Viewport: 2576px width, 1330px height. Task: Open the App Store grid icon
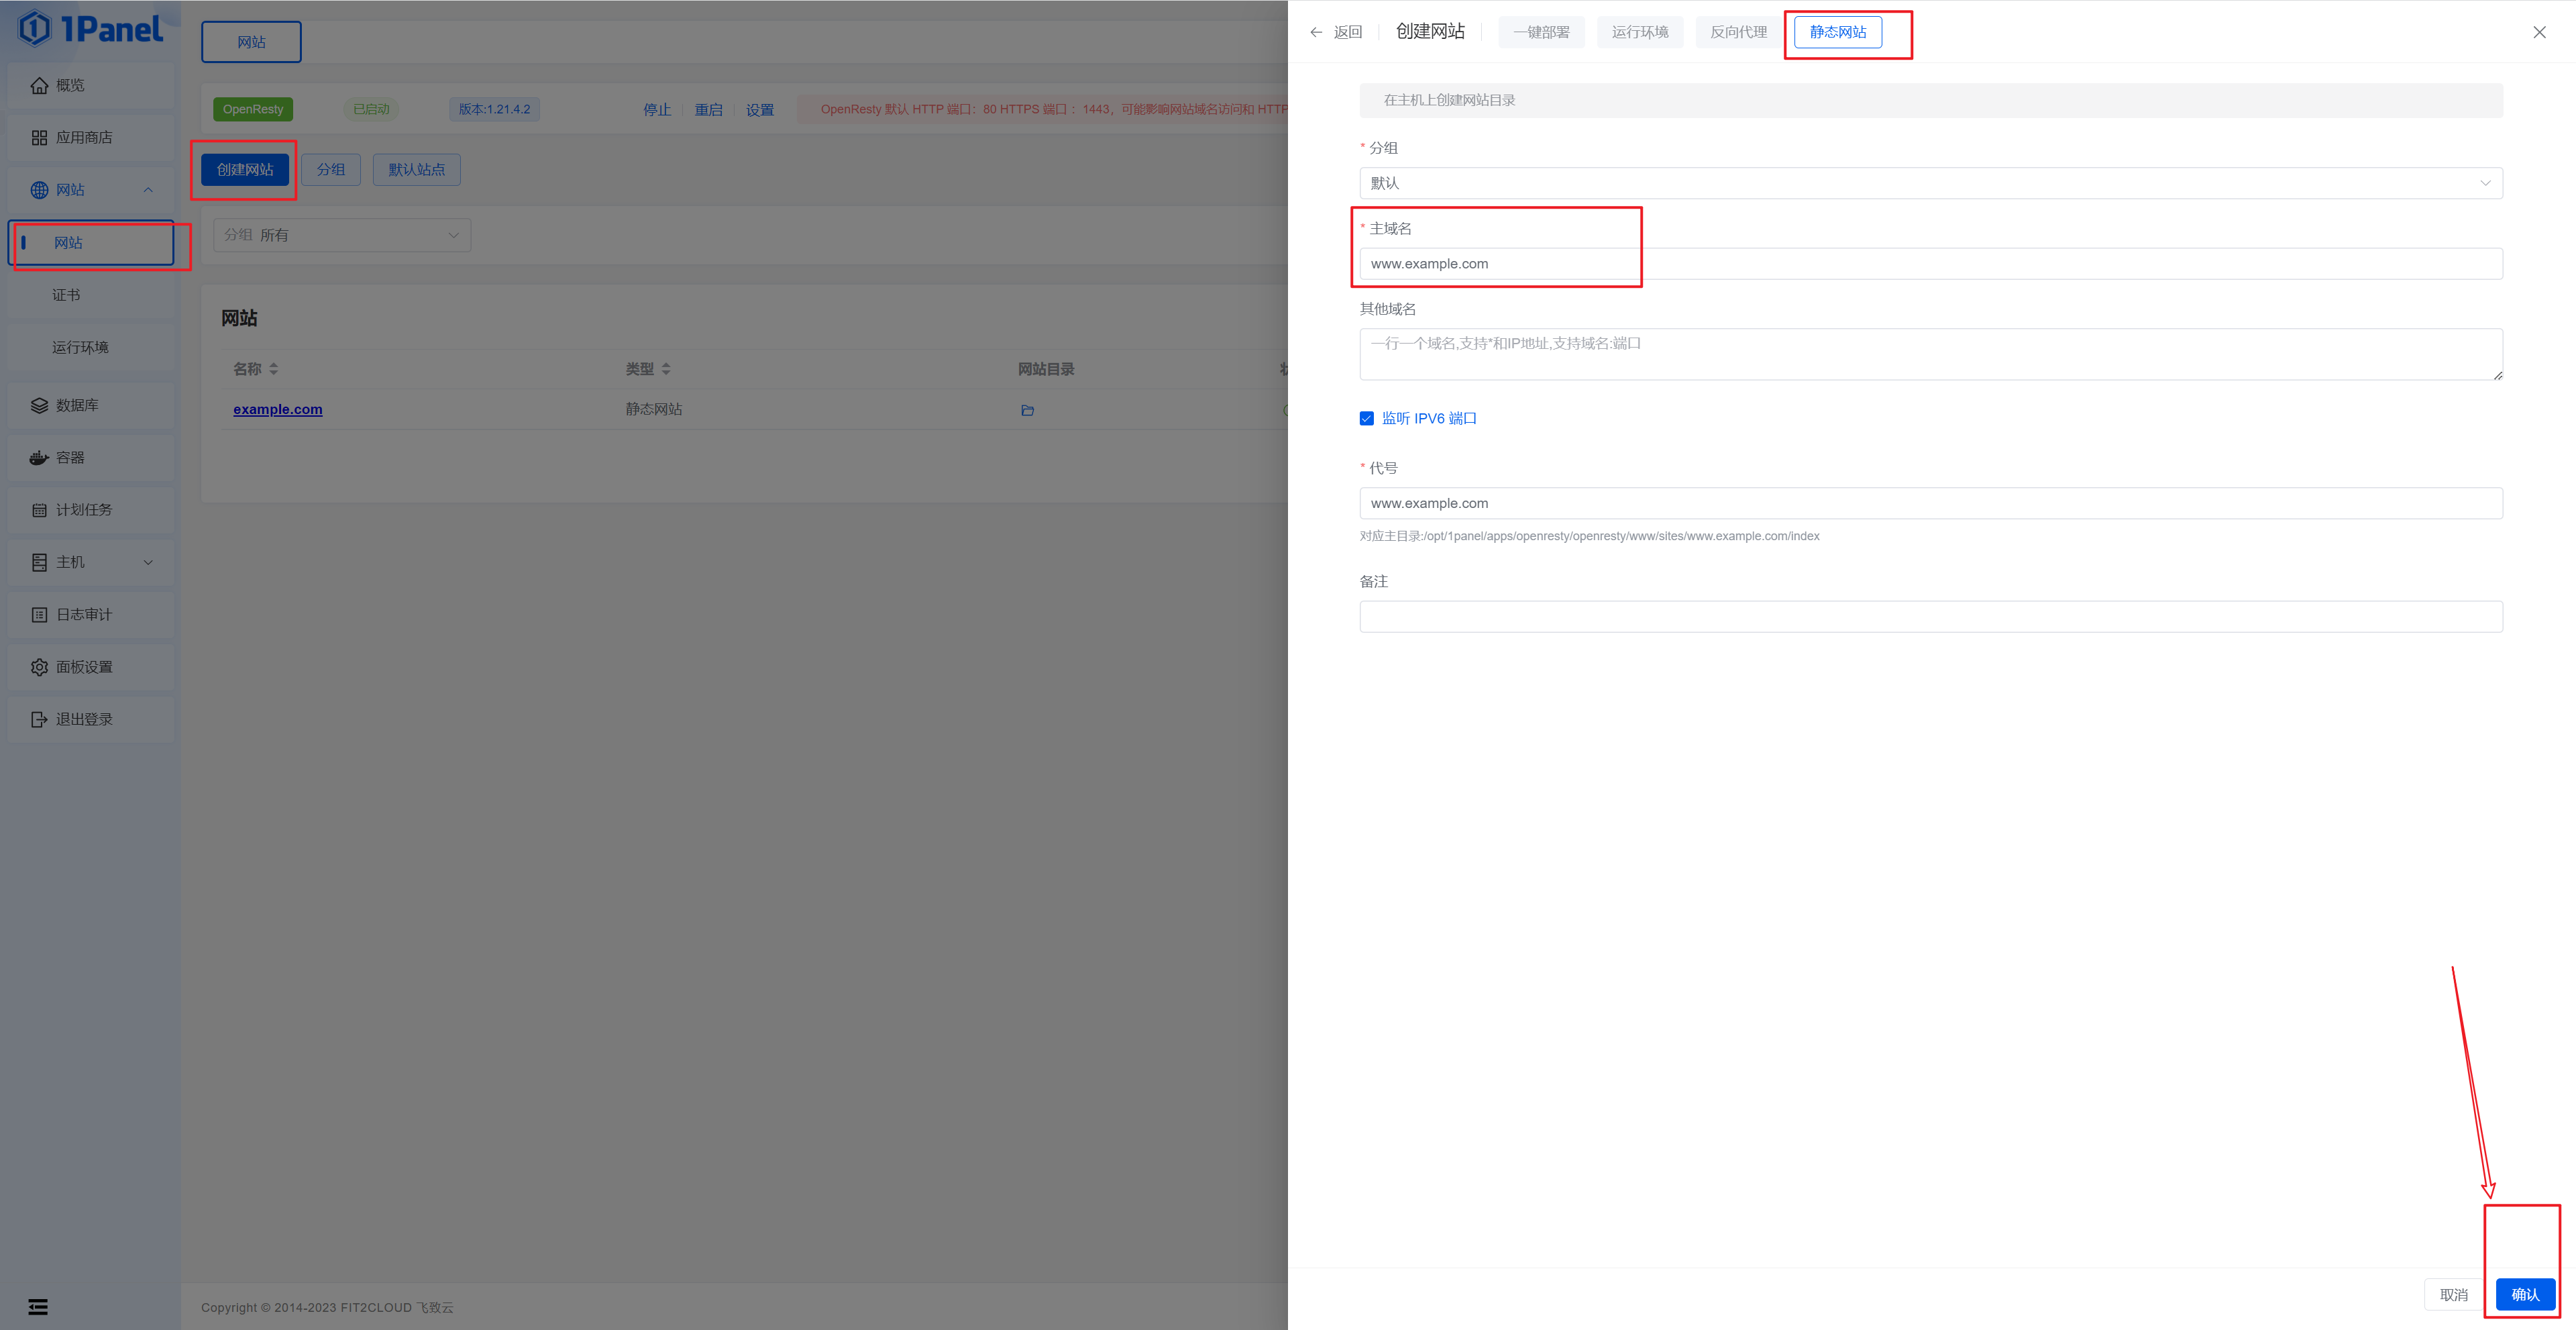pos(39,138)
